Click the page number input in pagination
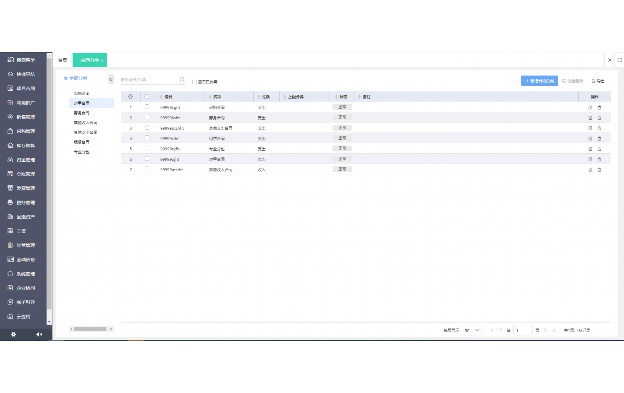 [523, 330]
